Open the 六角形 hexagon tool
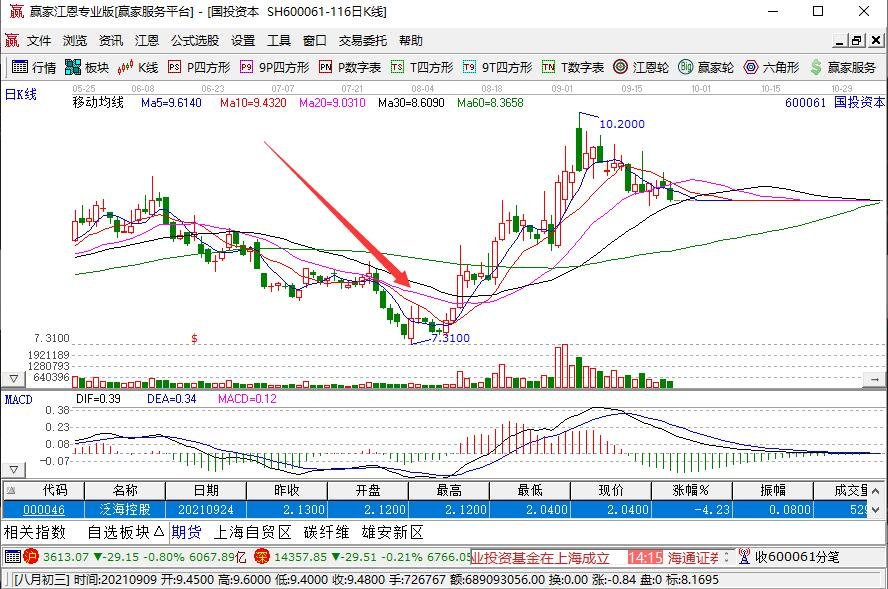Viewport: 888px width, 589px height. 771,67
